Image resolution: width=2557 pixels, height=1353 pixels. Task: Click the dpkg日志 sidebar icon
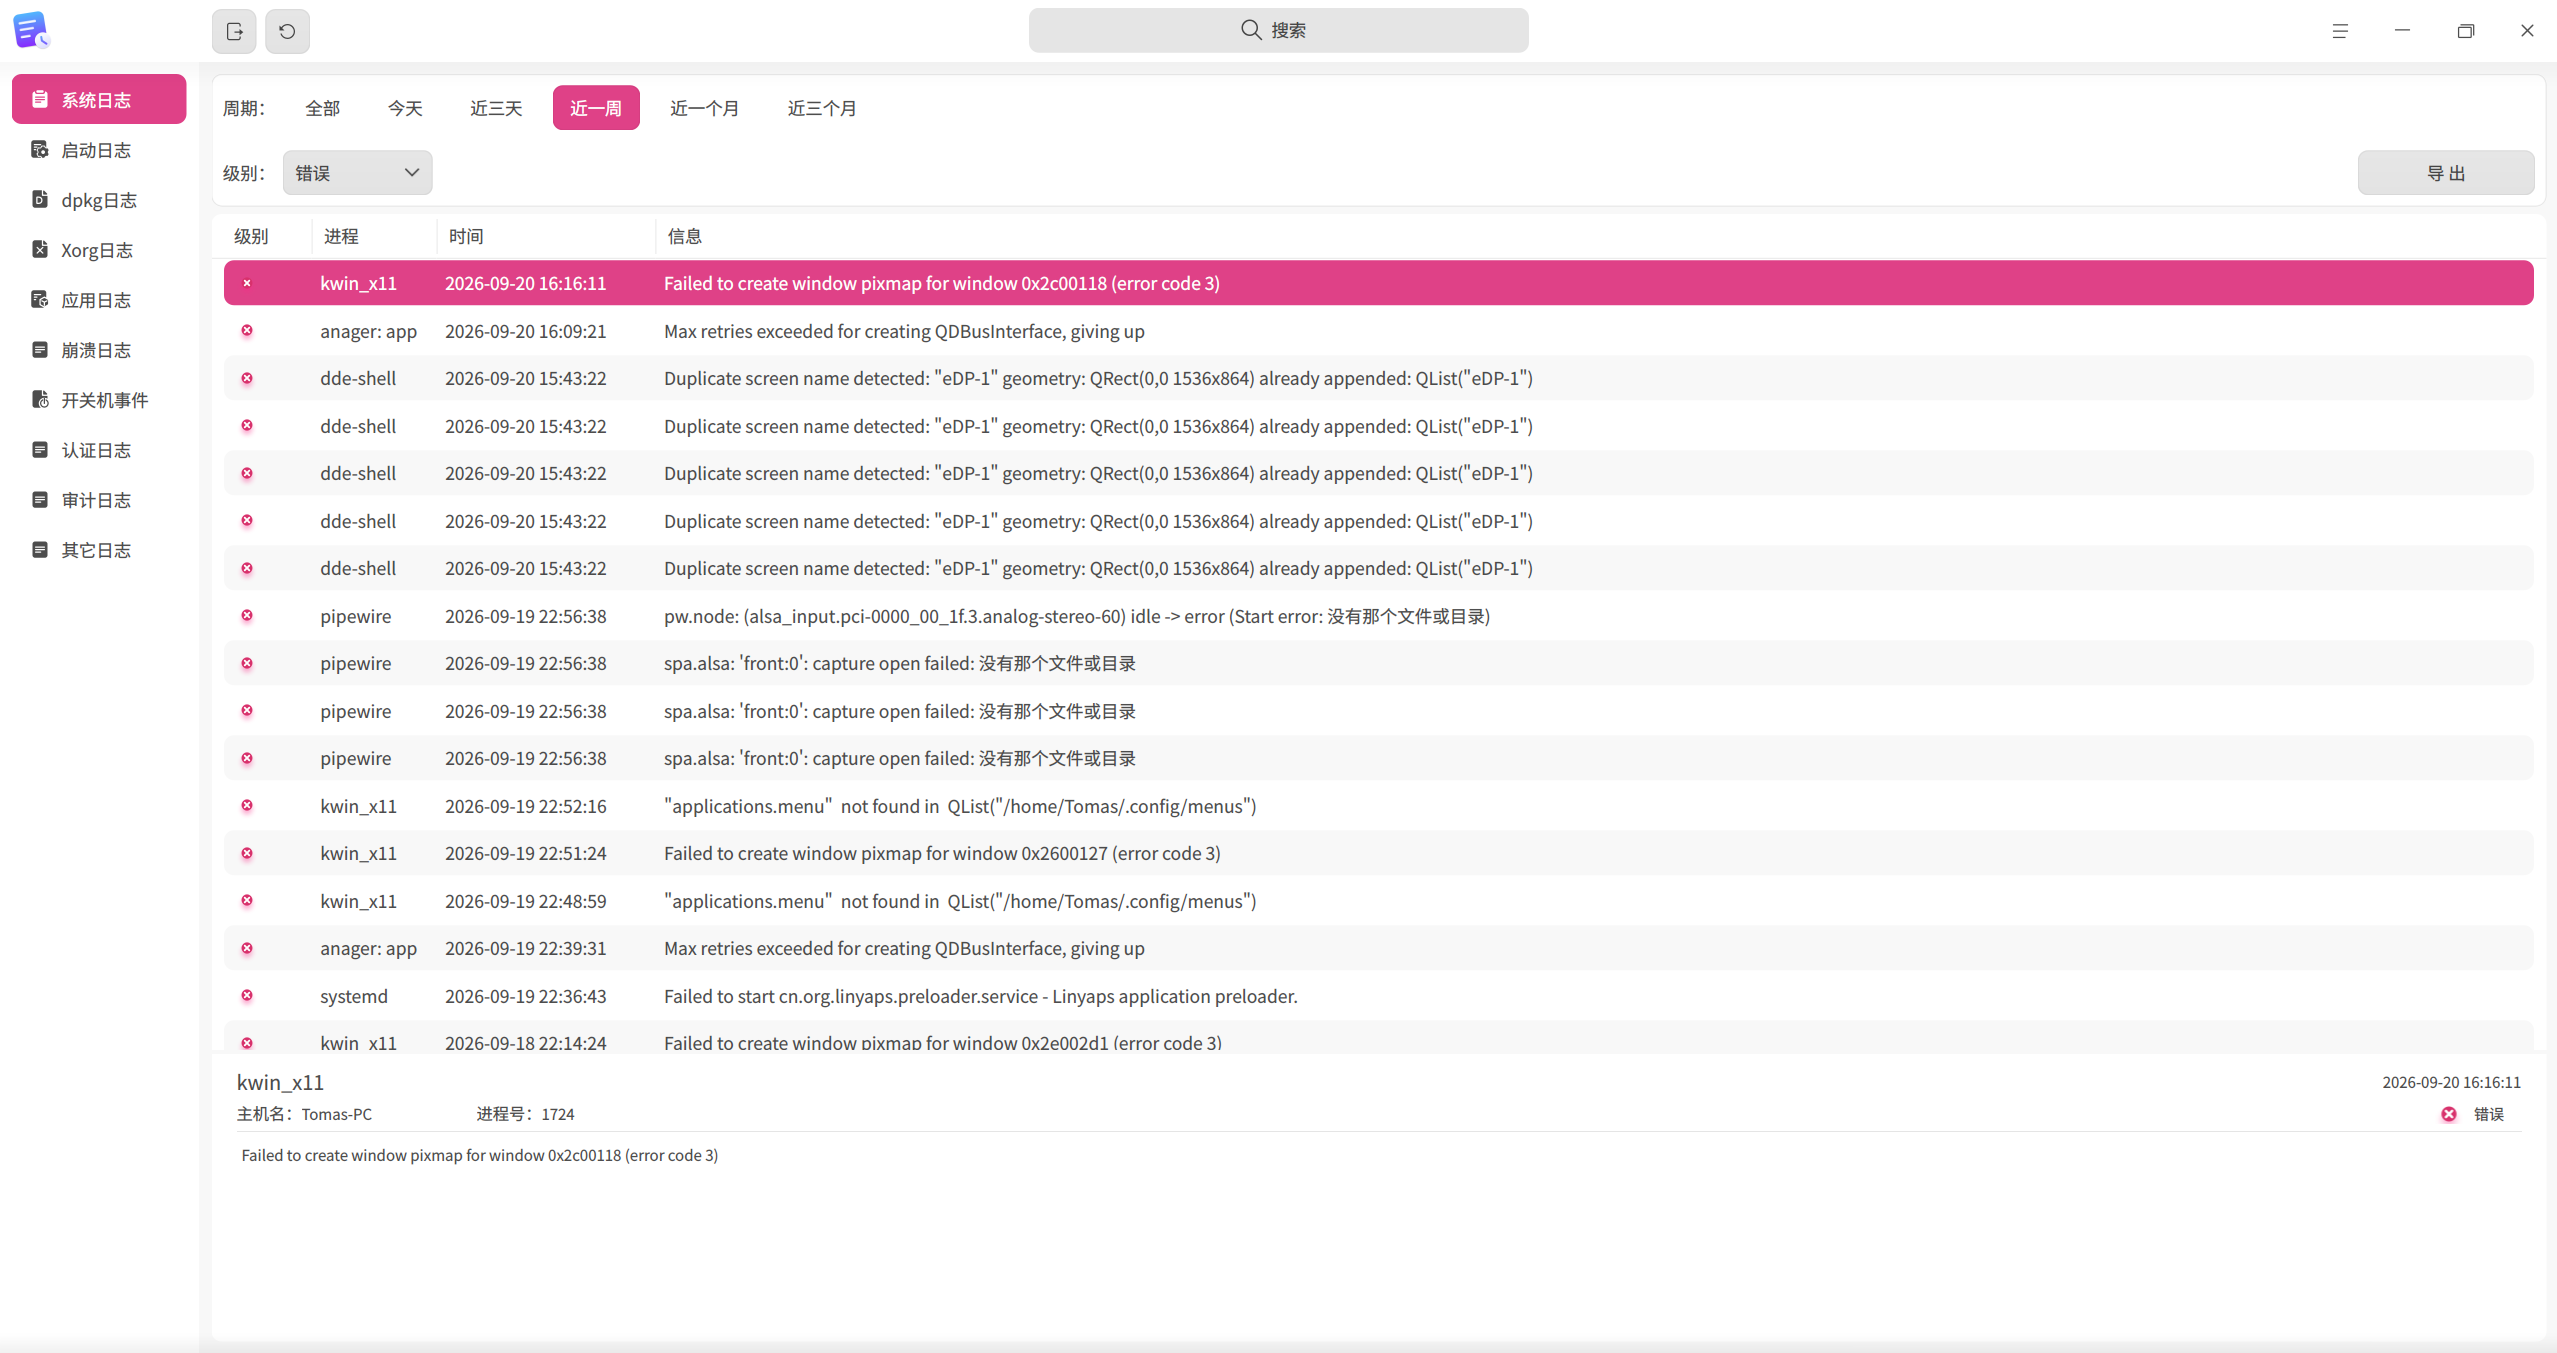(40, 200)
